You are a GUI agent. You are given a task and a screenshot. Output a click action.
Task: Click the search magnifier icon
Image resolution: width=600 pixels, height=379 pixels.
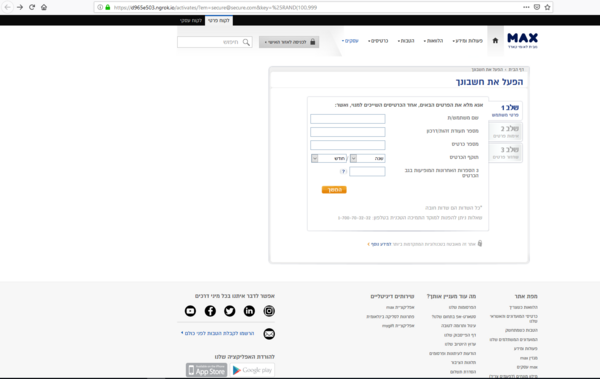click(246, 42)
